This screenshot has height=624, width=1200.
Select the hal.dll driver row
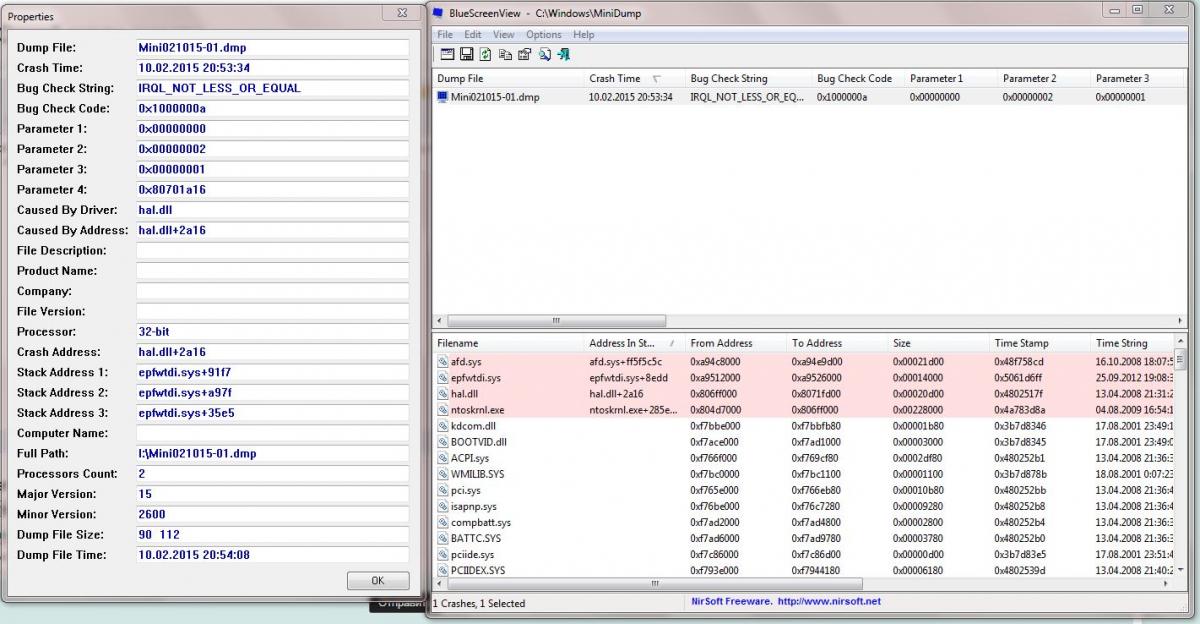pyautogui.click(x=465, y=394)
